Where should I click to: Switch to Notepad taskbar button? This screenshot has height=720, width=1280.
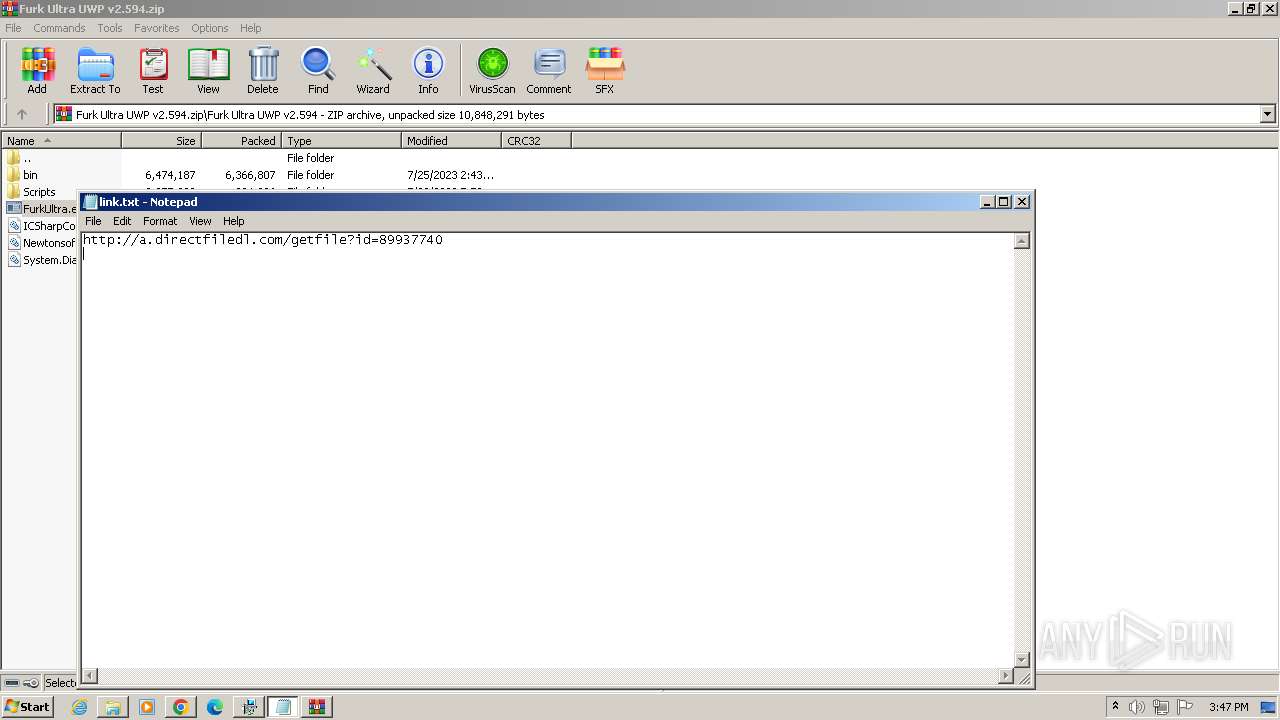point(283,707)
